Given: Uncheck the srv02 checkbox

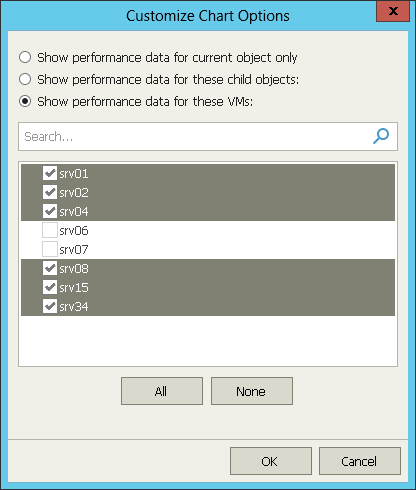Looking at the screenshot, I should coord(50,192).
